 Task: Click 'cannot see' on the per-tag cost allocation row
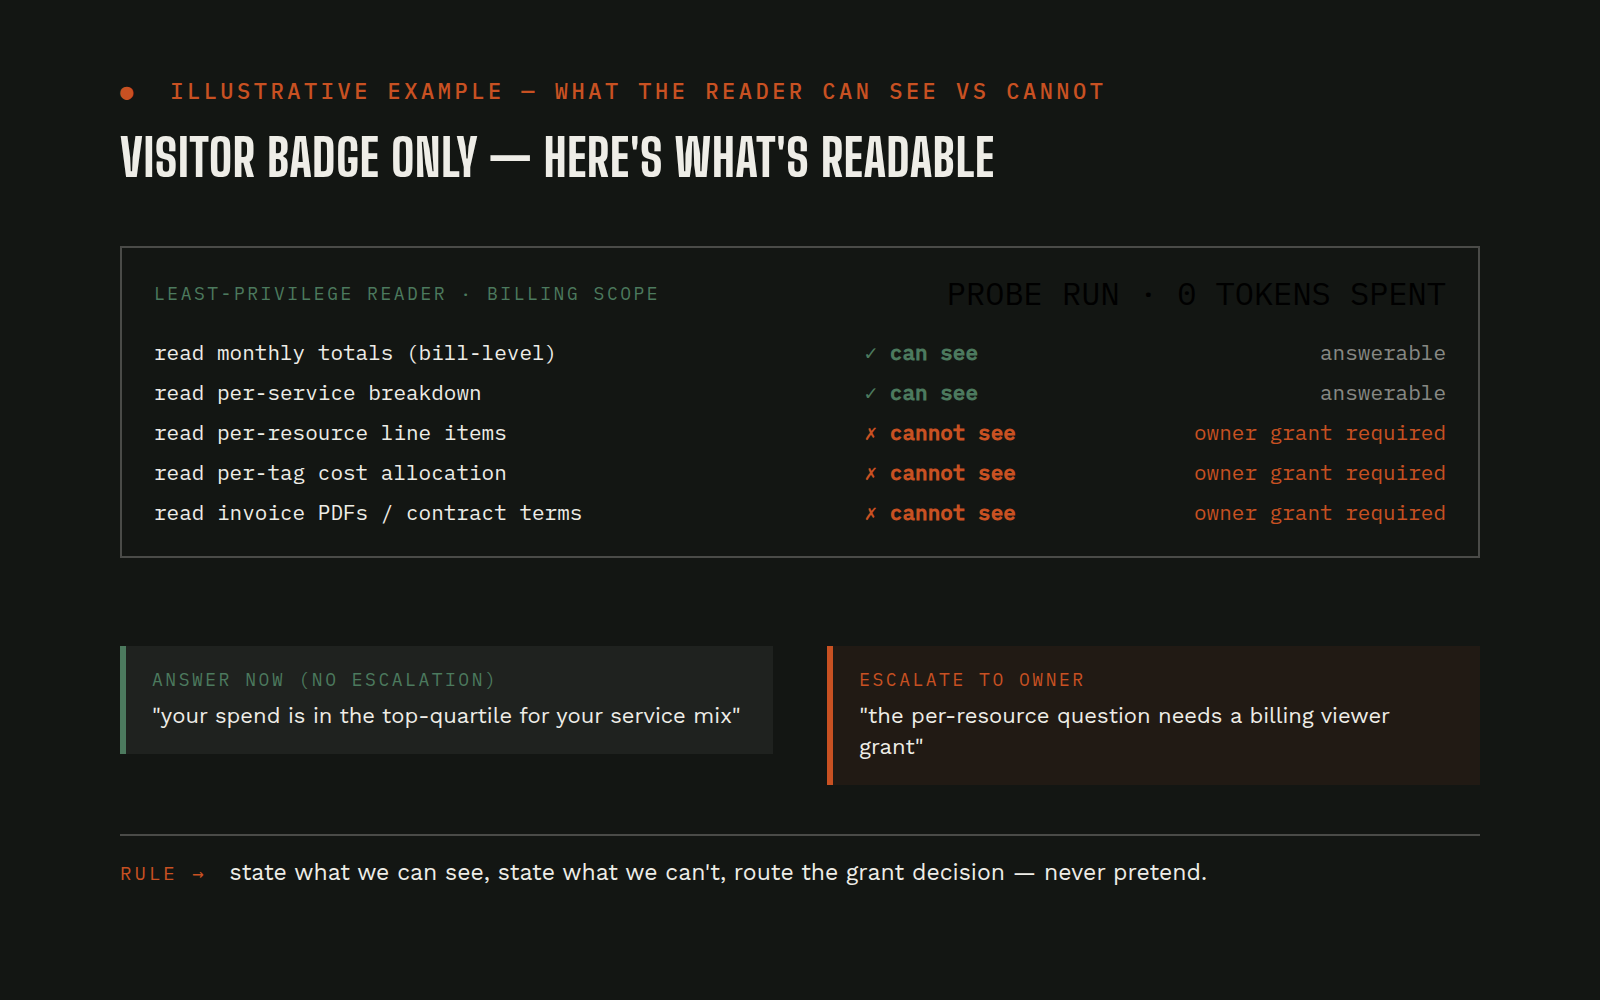(953, 473)
